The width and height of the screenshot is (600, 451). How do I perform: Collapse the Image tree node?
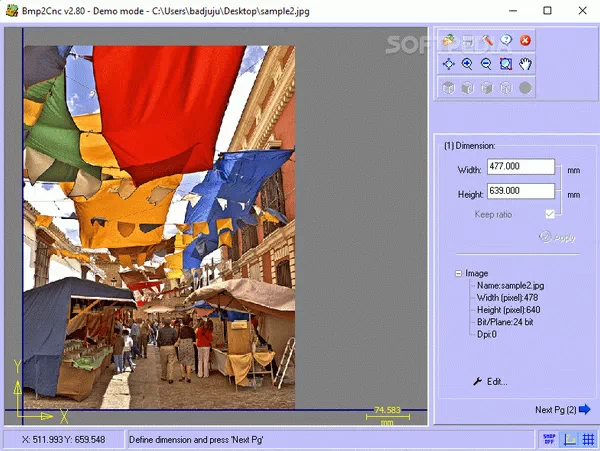(x=457, y=273)
